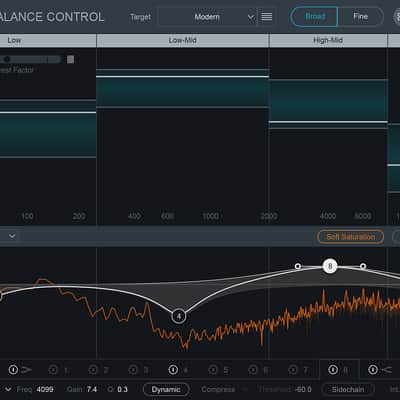Toggle power for EQ band 2
The image size is (400, 400).
[x=93, y=370]
